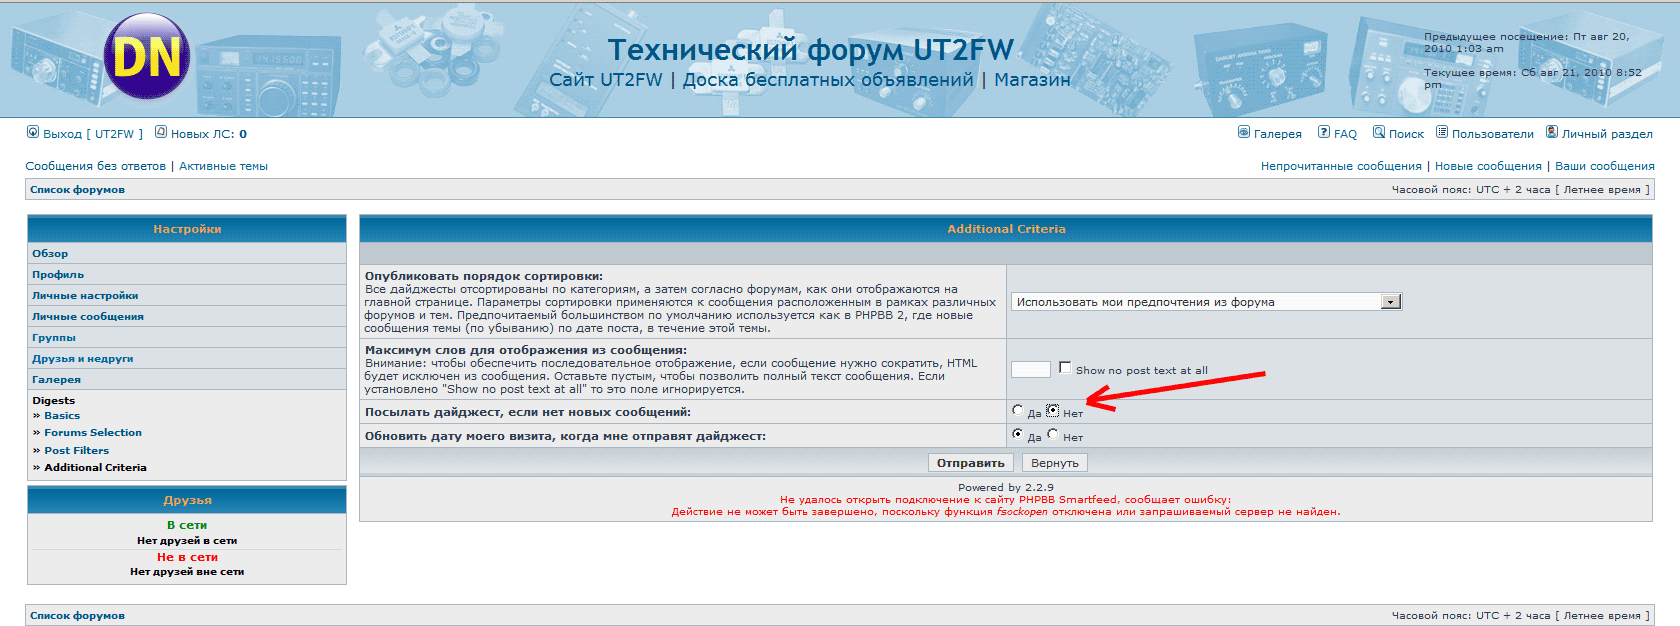This screenshot has width=1680, height=626.
Task: Click the Личный раздел icon
Action: coord(1552,132)
